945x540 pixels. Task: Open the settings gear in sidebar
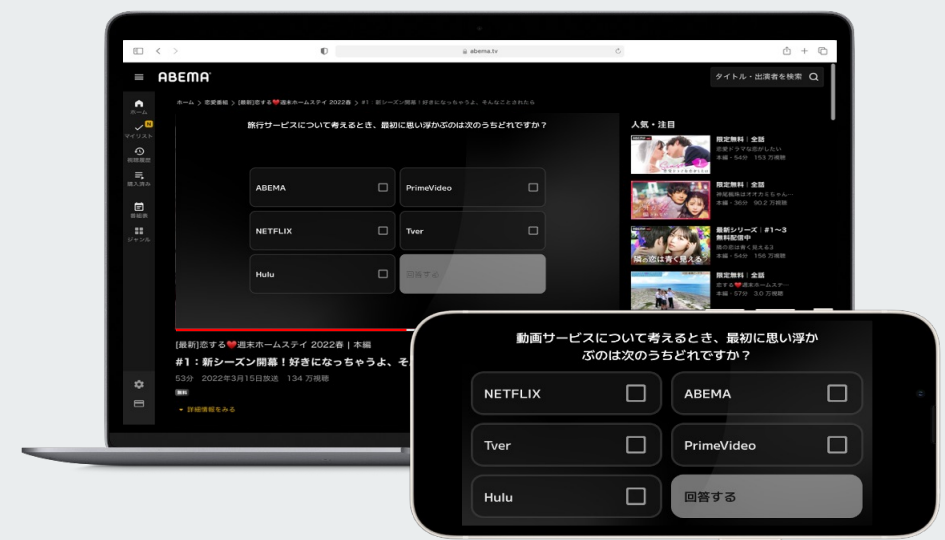click(139, 385)
